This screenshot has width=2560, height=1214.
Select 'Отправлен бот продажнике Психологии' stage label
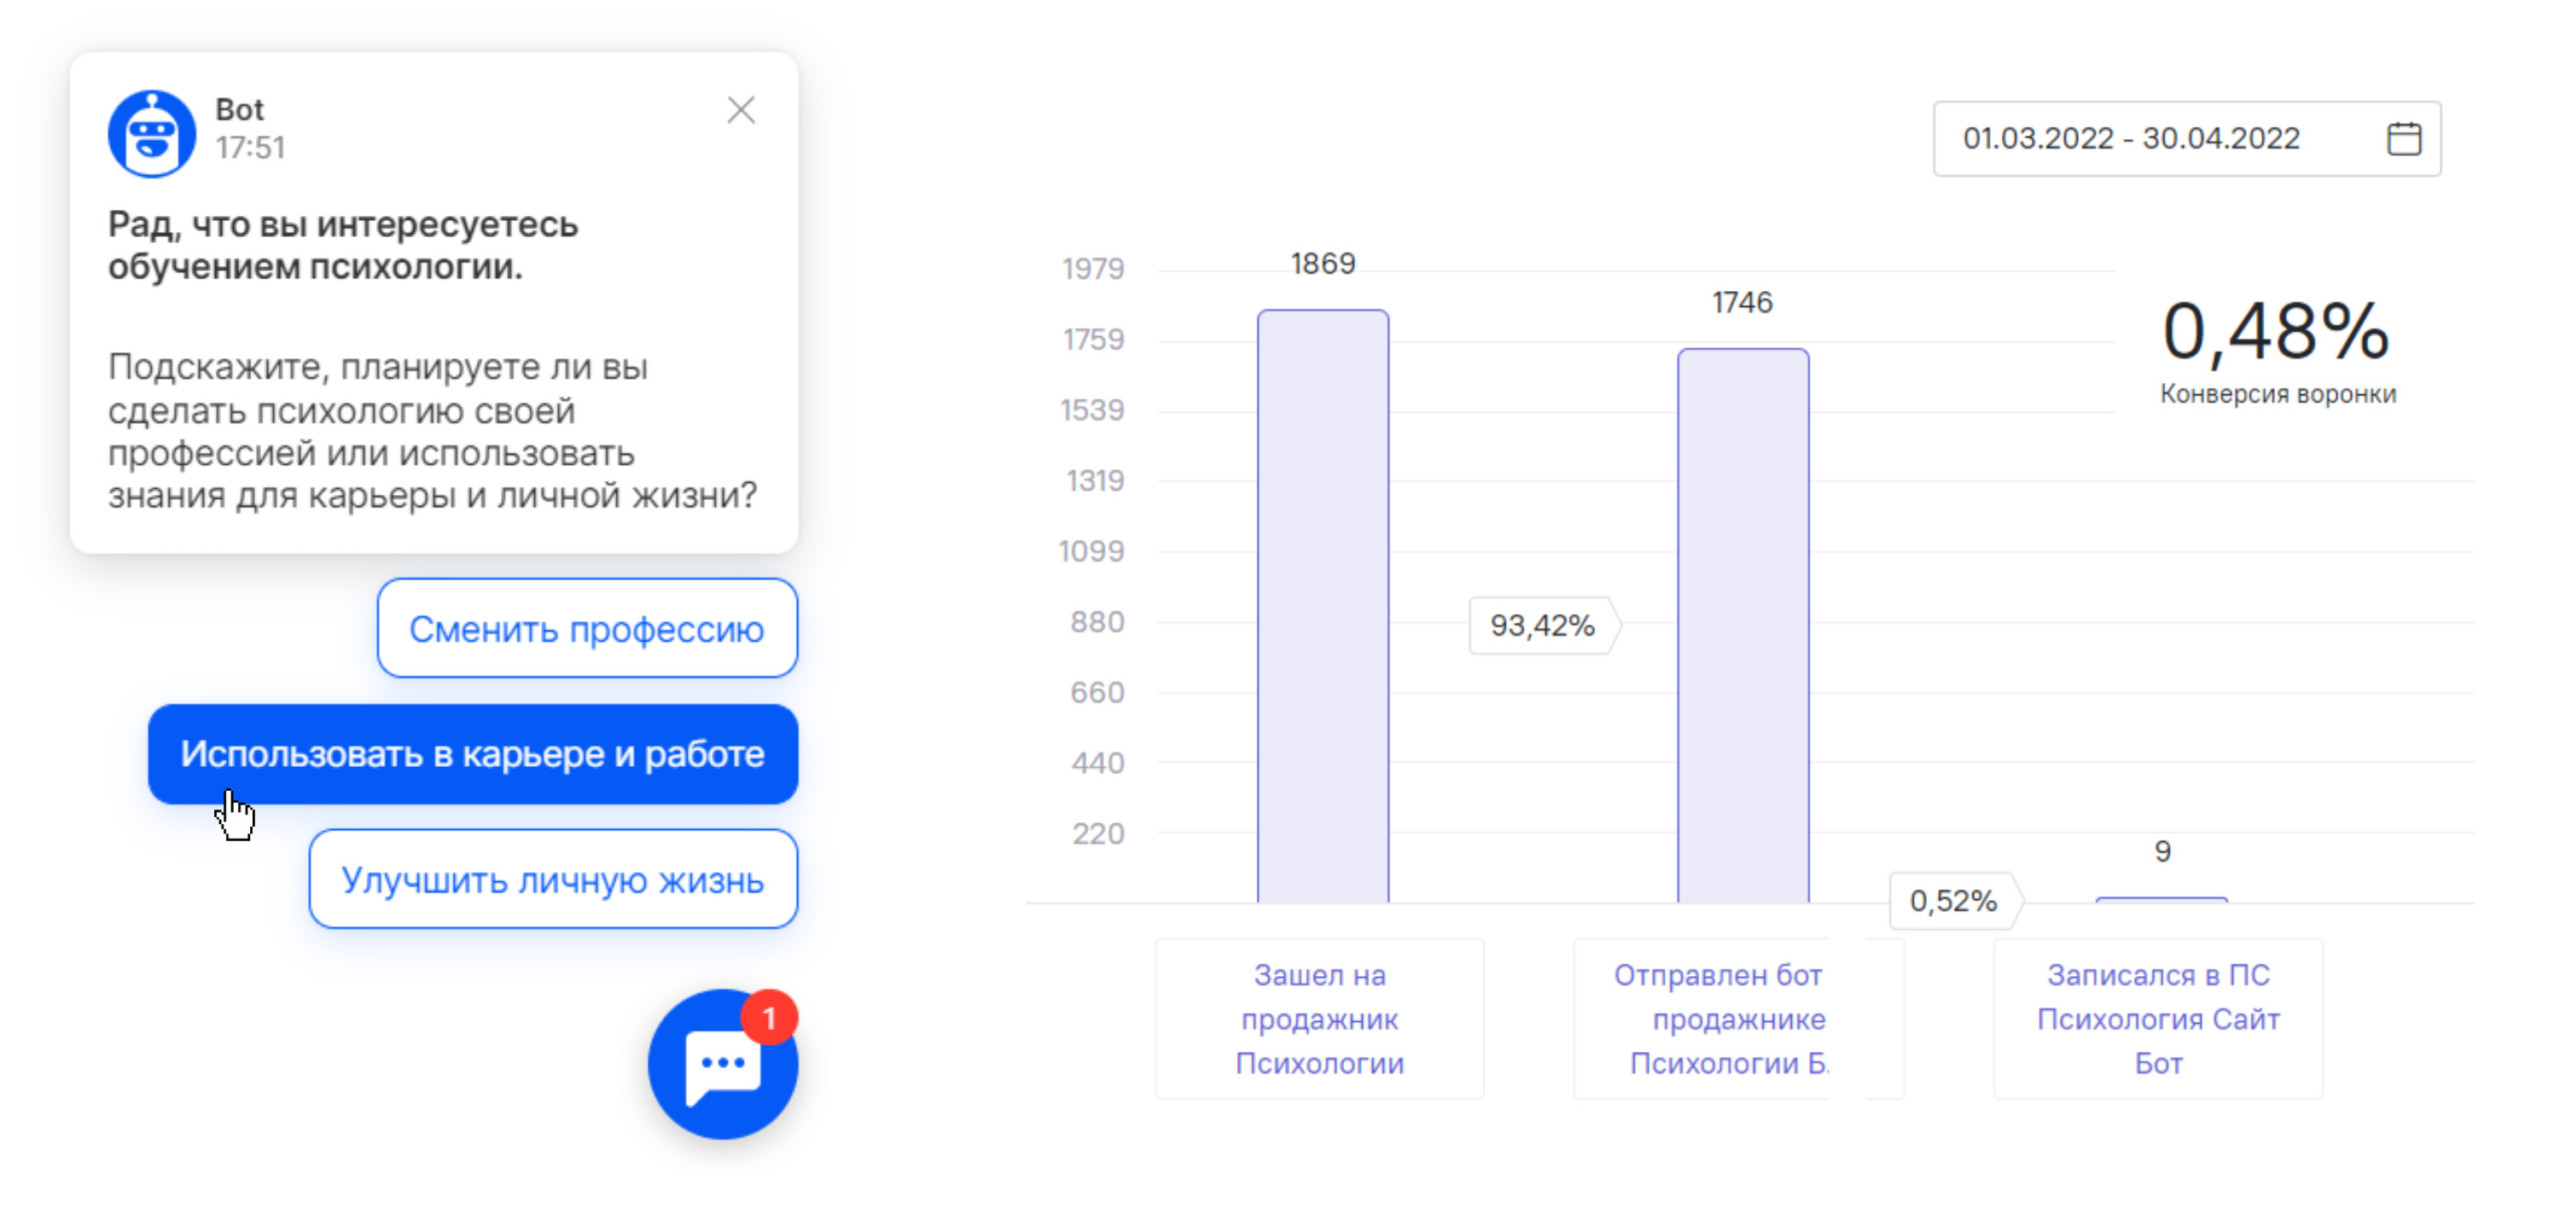point(1738,1018)
